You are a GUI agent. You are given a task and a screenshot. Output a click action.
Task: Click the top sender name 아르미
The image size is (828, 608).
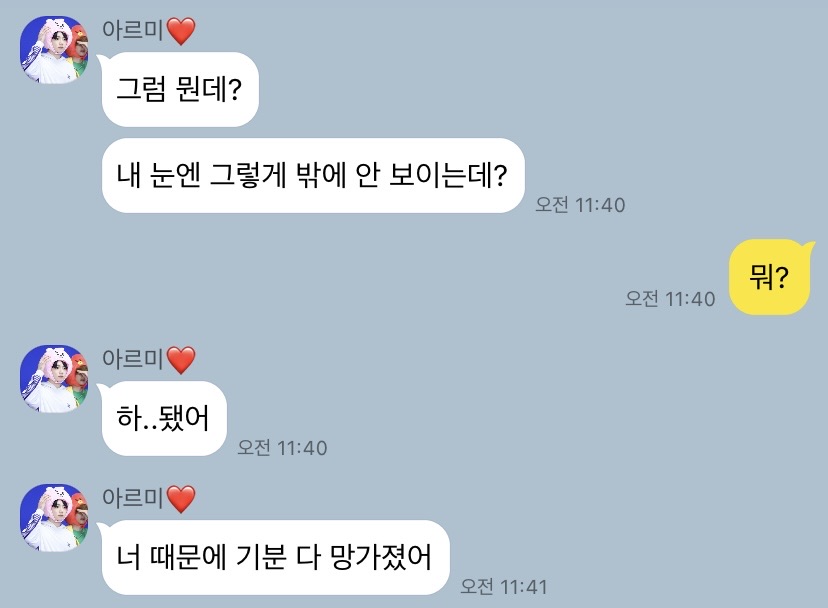tap(133, 30)
